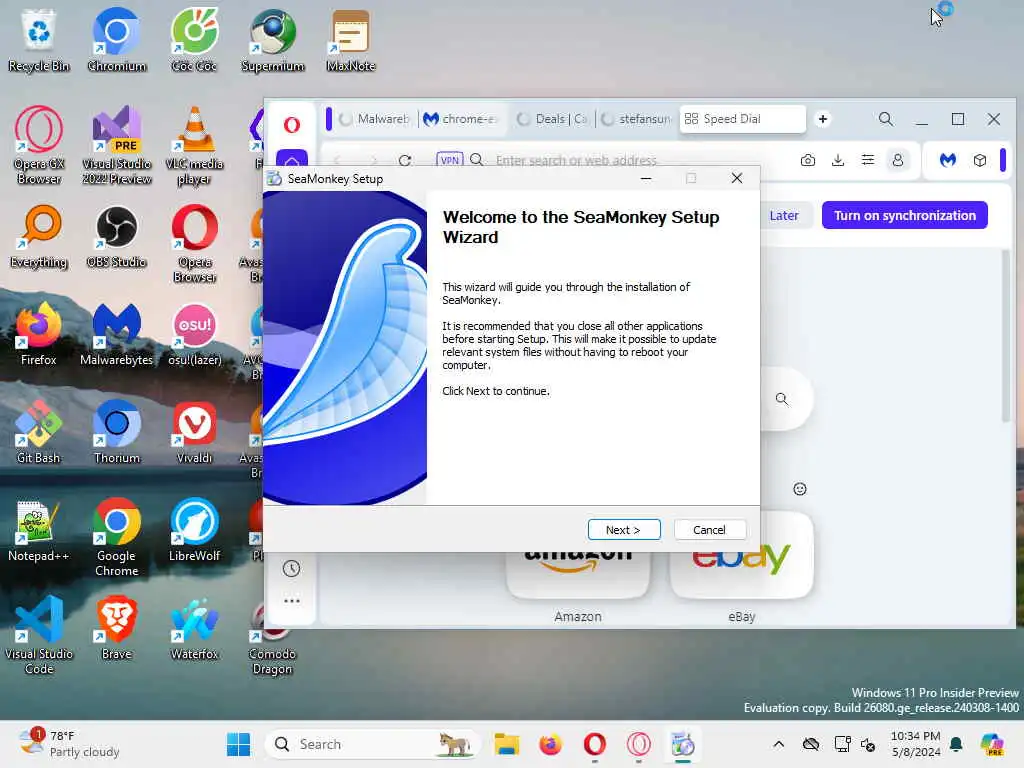This screenshot has height=768, width=1024.
Task: Switch to the Deals tab in Opera
Action: pos(552,119)
